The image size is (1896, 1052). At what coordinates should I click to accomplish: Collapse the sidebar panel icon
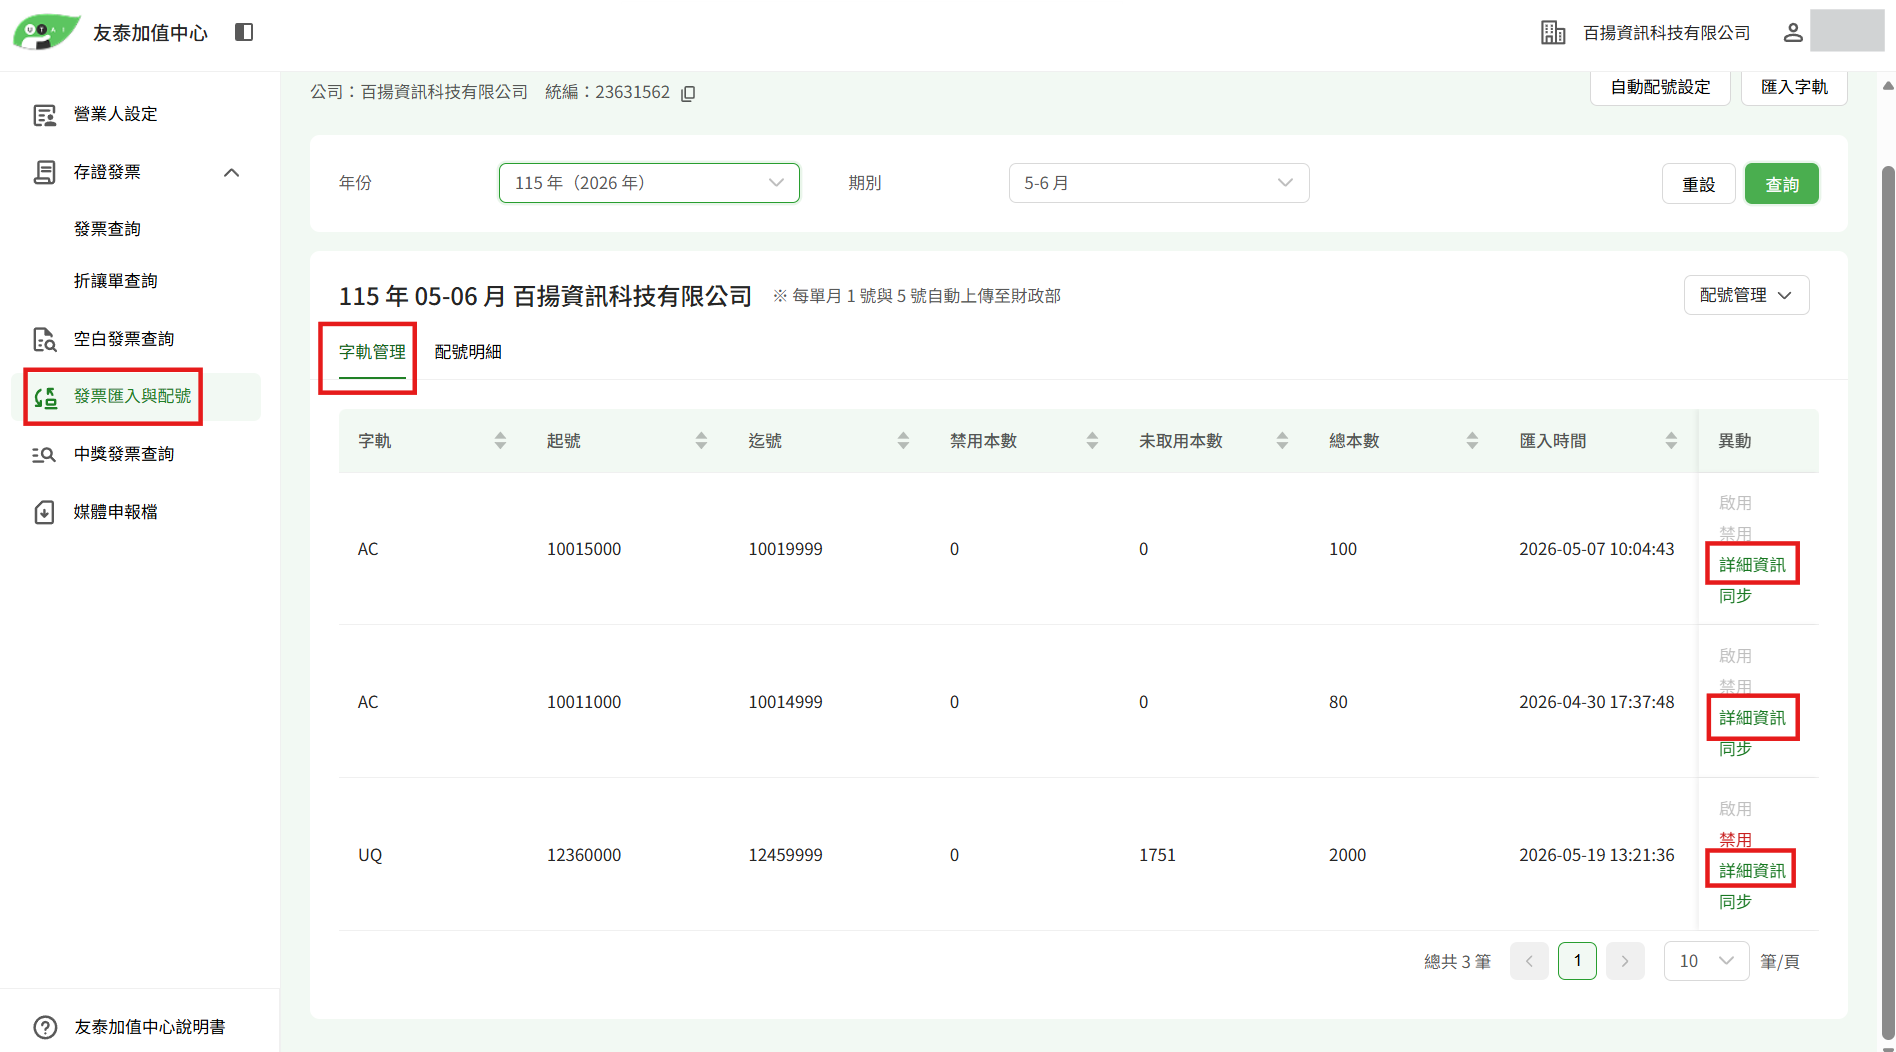point(244,32)
